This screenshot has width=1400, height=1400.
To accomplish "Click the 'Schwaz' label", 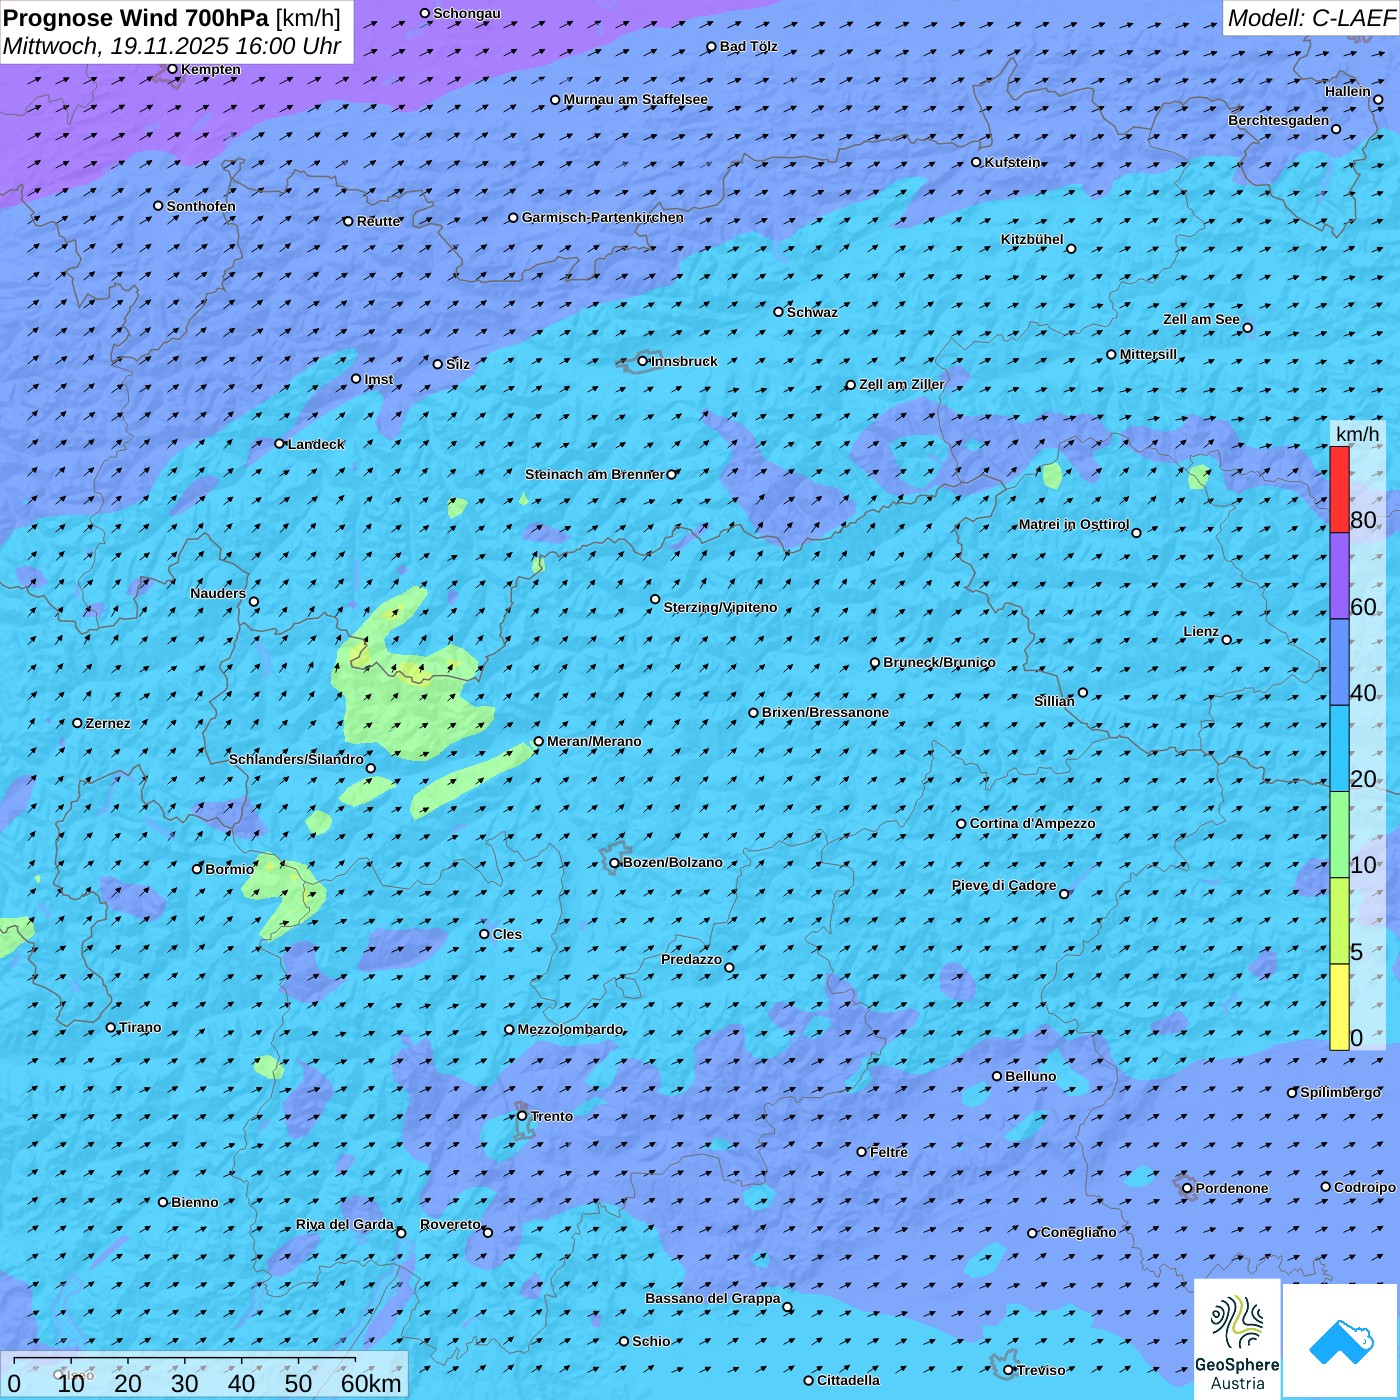I will click(812, 312).
